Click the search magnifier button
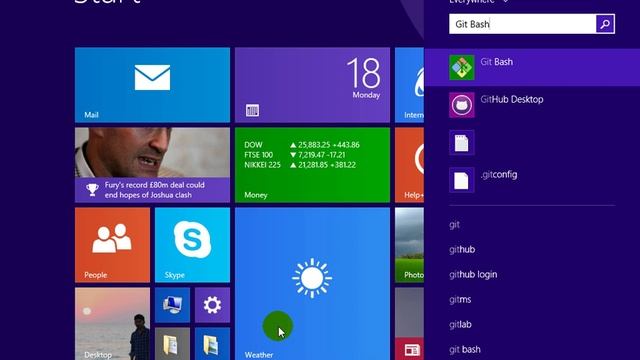Screen dimensions: 640x360 (x=605, y=24)
